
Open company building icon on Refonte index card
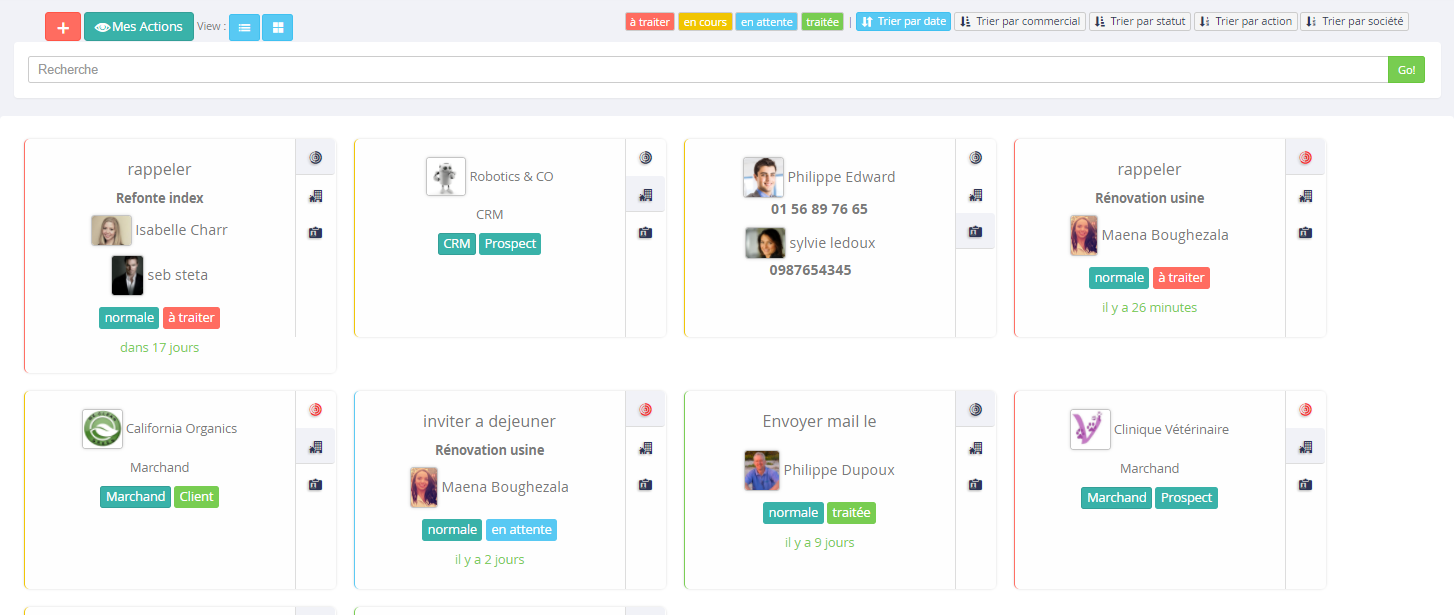pyautogui.click(x=315, y=196)
